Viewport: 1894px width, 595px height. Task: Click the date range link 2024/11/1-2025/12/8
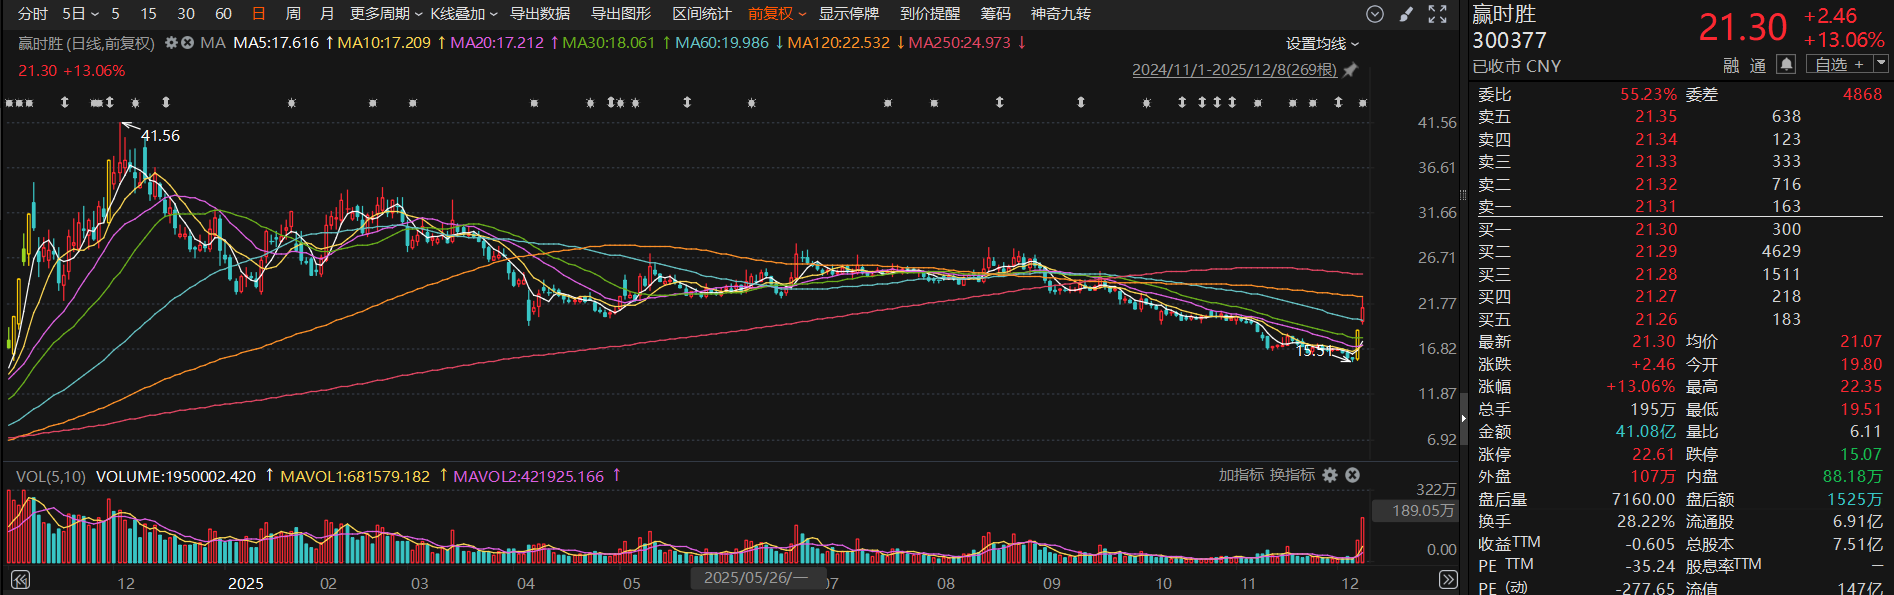(1234, 70)
